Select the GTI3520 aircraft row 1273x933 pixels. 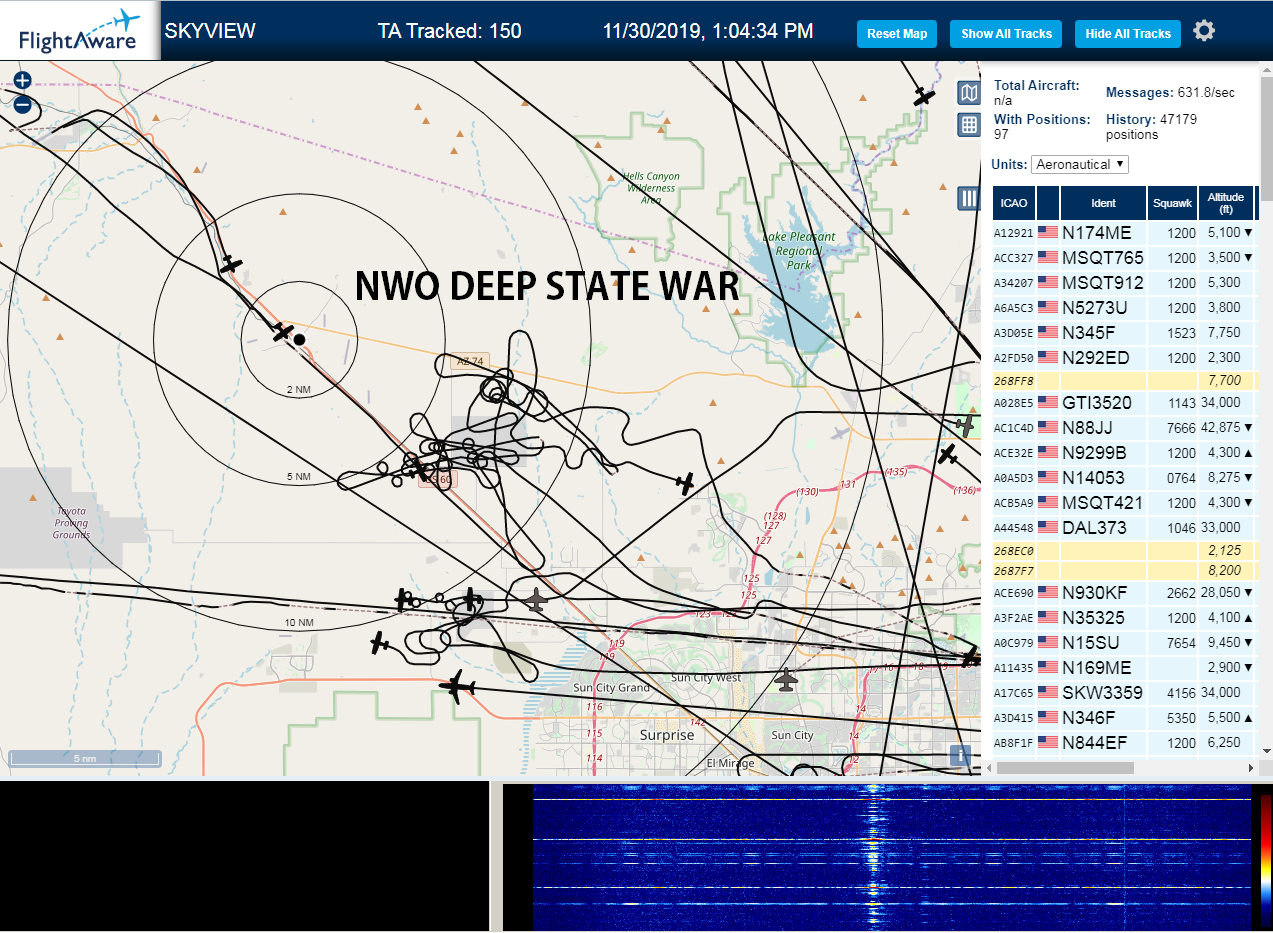(1125, 403)
